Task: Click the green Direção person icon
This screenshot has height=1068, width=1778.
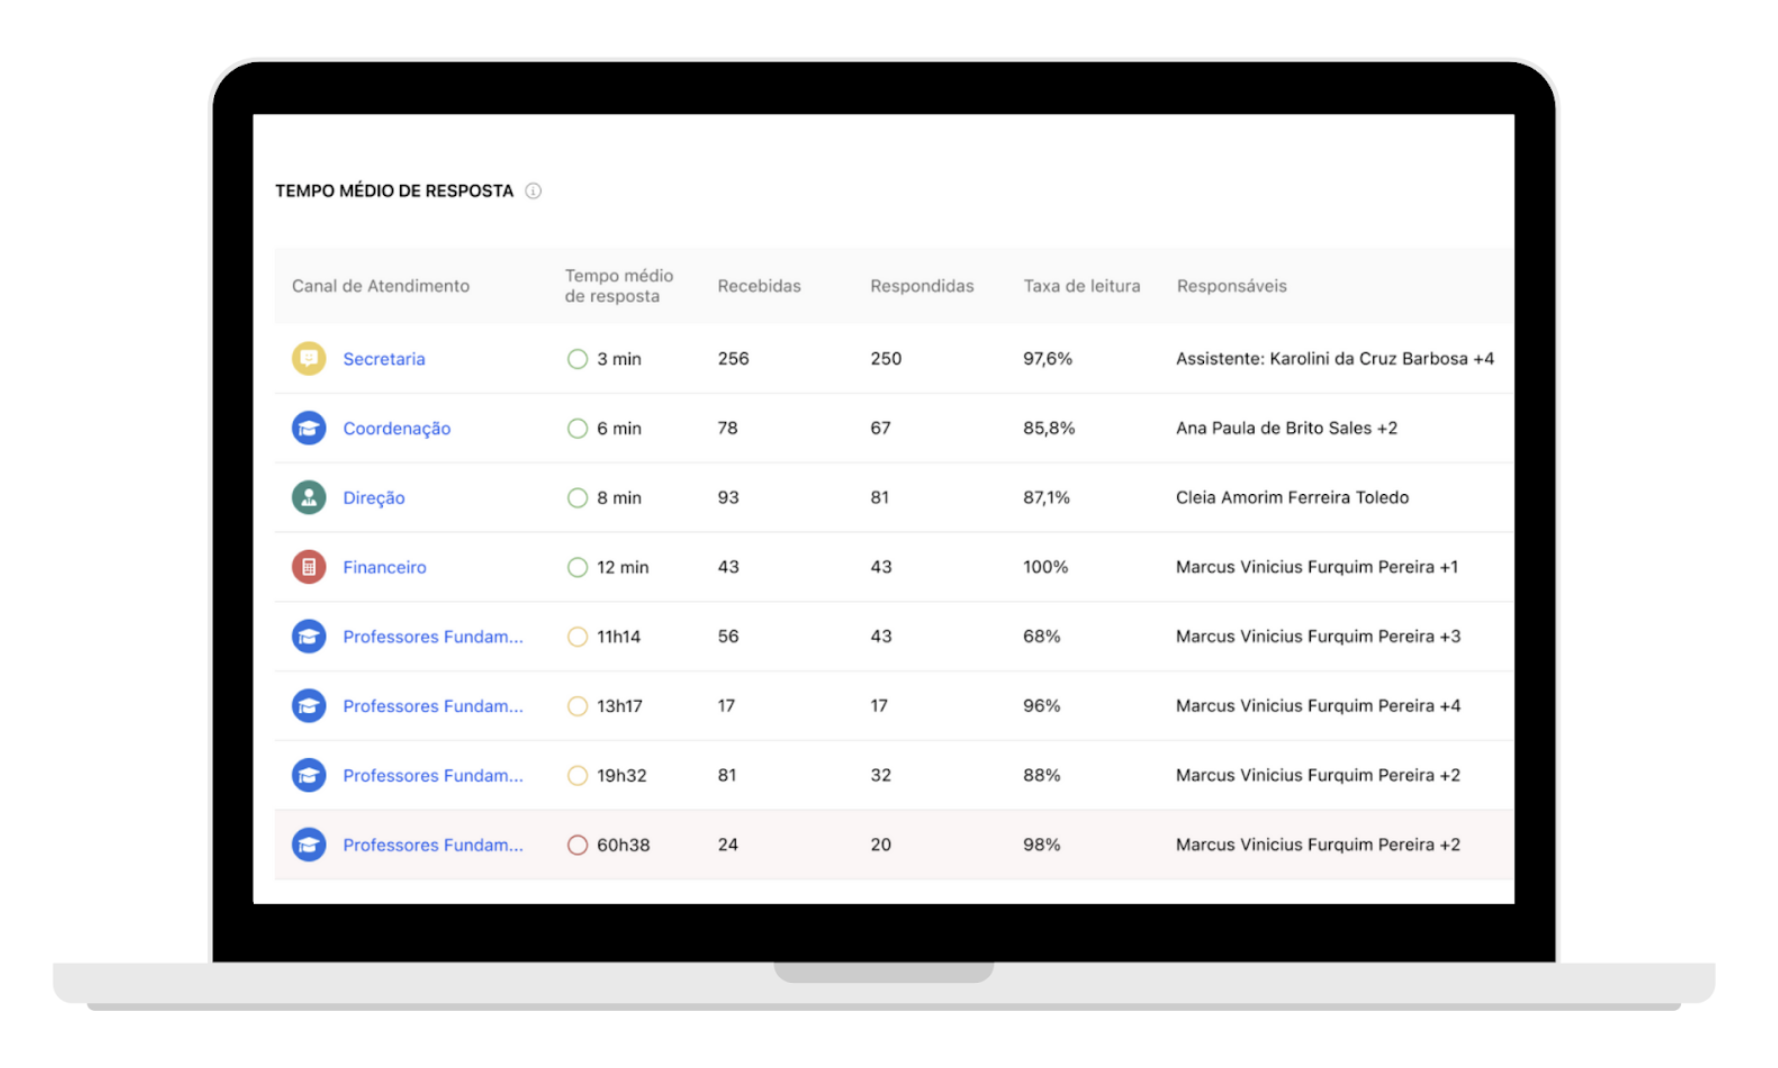Action: click(309, 497)
